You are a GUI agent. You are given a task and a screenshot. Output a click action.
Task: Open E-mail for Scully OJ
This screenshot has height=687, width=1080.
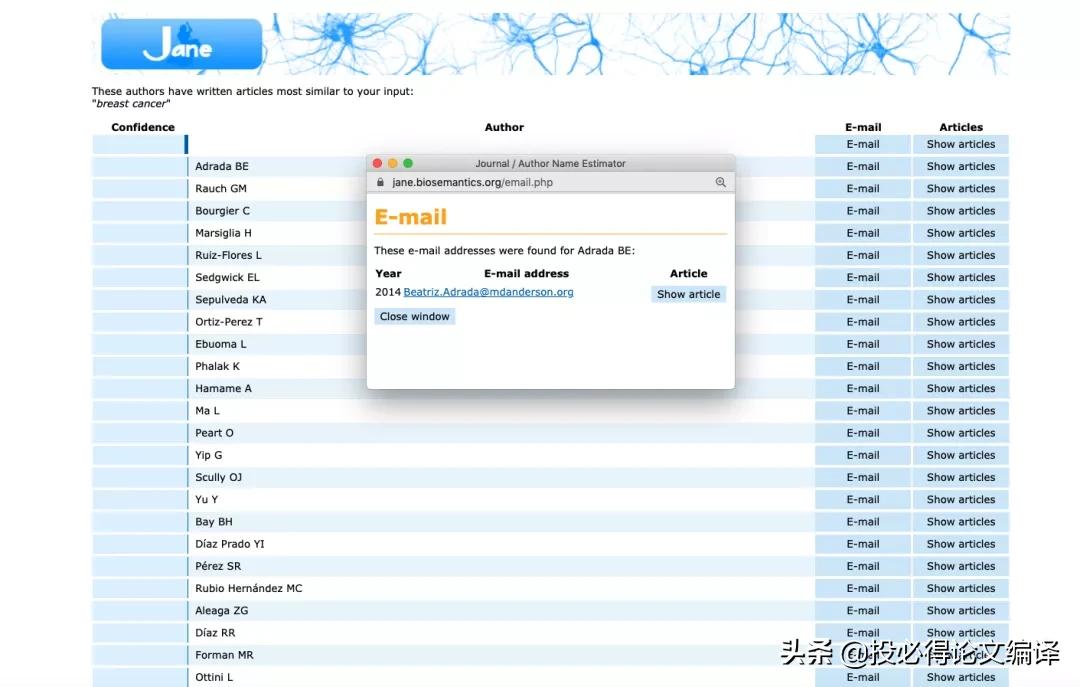pos(863,478)
